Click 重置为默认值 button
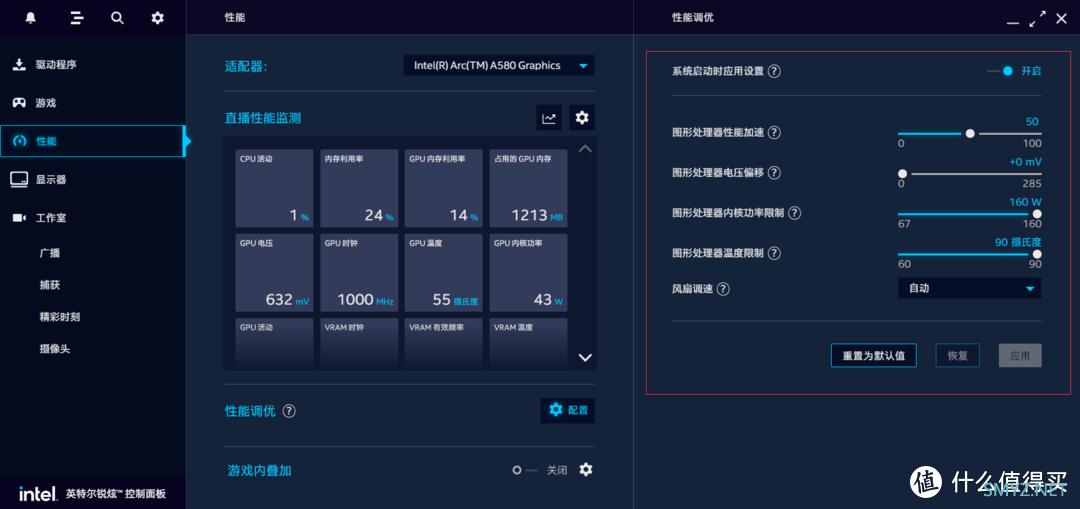Screen dimensions: 1080x509 pyautogui.click(x=873, y=355)
